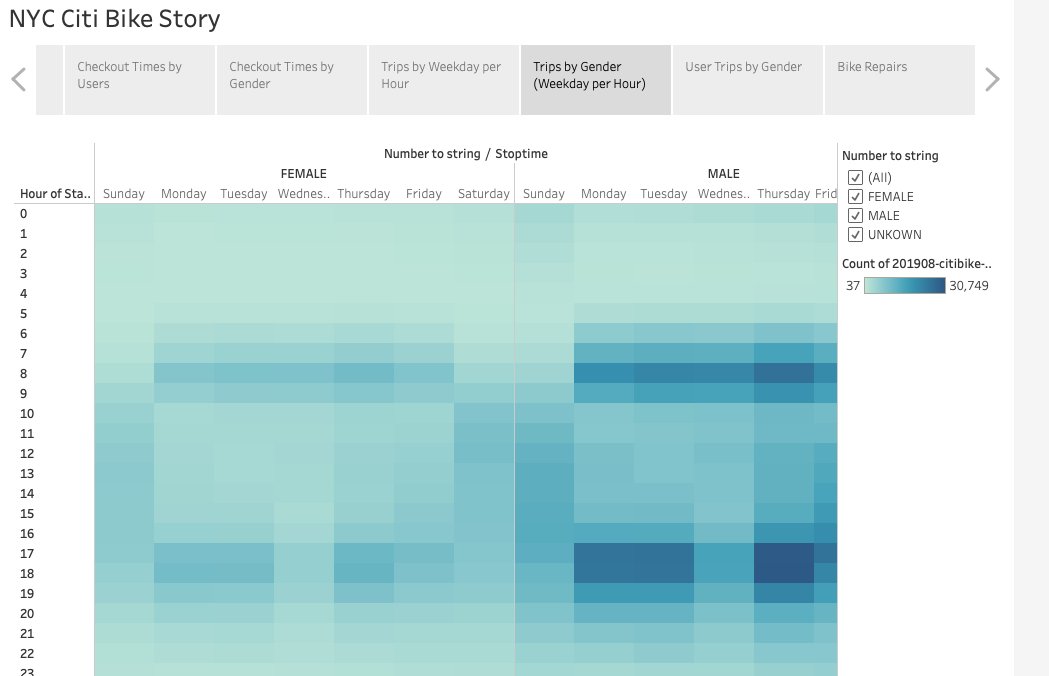The width and height of the screenshot is (1049, 676).
Task: Select Trips by Gender (Weekday per Hour) tab
Action: [595, 80]
